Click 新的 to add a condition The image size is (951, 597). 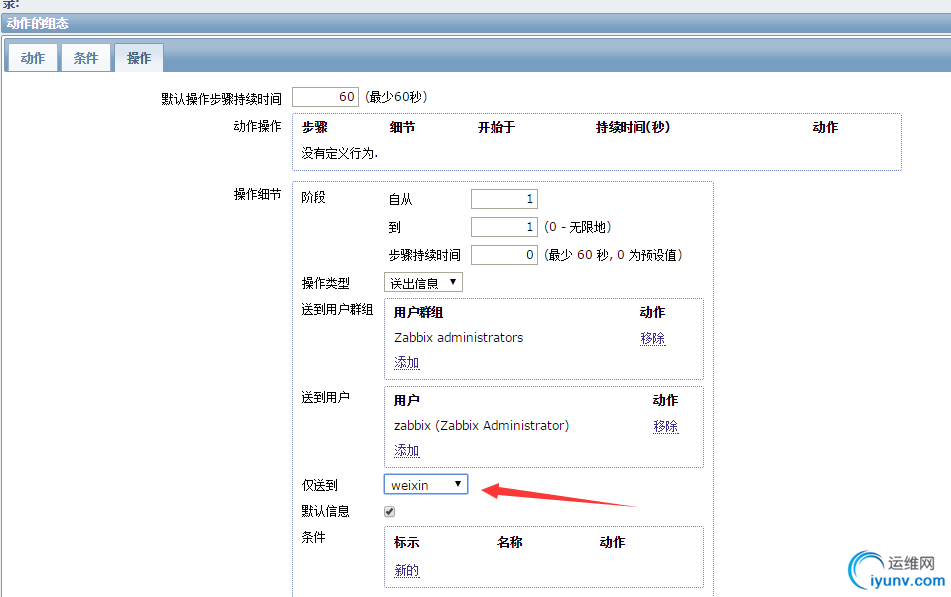(x=406, y=570)
